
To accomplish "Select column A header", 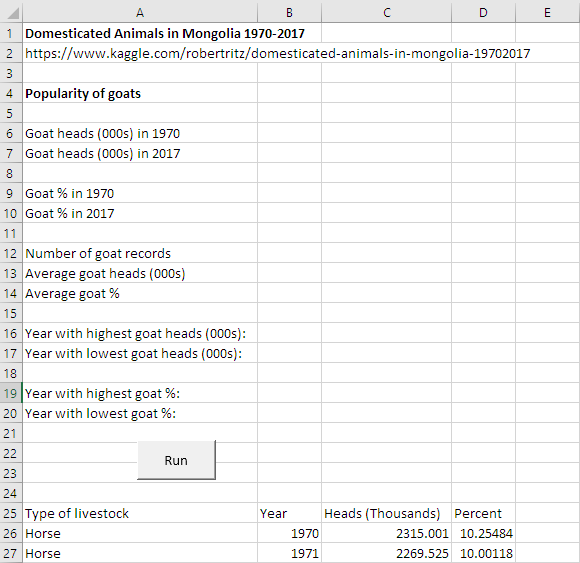I will tap(140, 13).
